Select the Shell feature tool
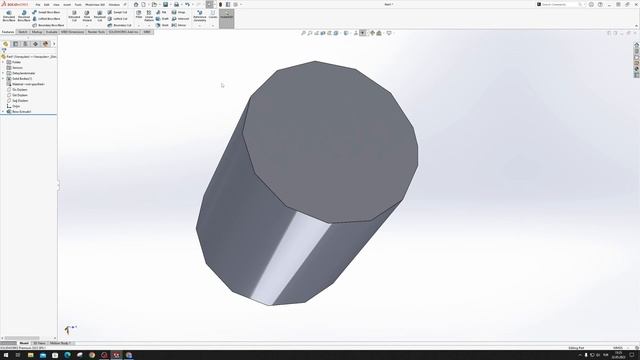The image size is (640, 360). (x=162, y=25)
